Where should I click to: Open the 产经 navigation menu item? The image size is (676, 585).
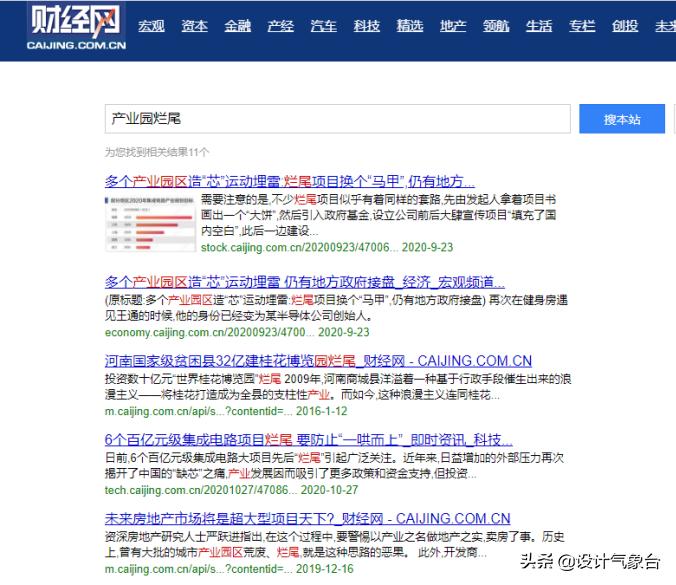pos(281,26)
